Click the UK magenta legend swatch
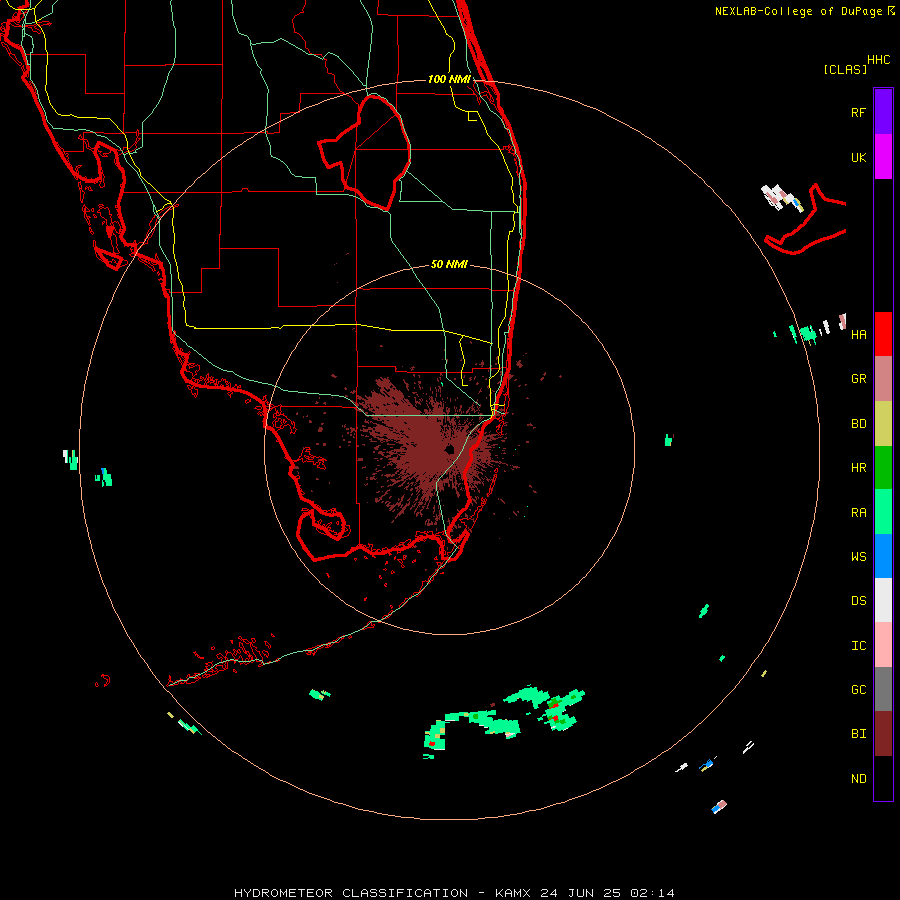 click(883, 157)
